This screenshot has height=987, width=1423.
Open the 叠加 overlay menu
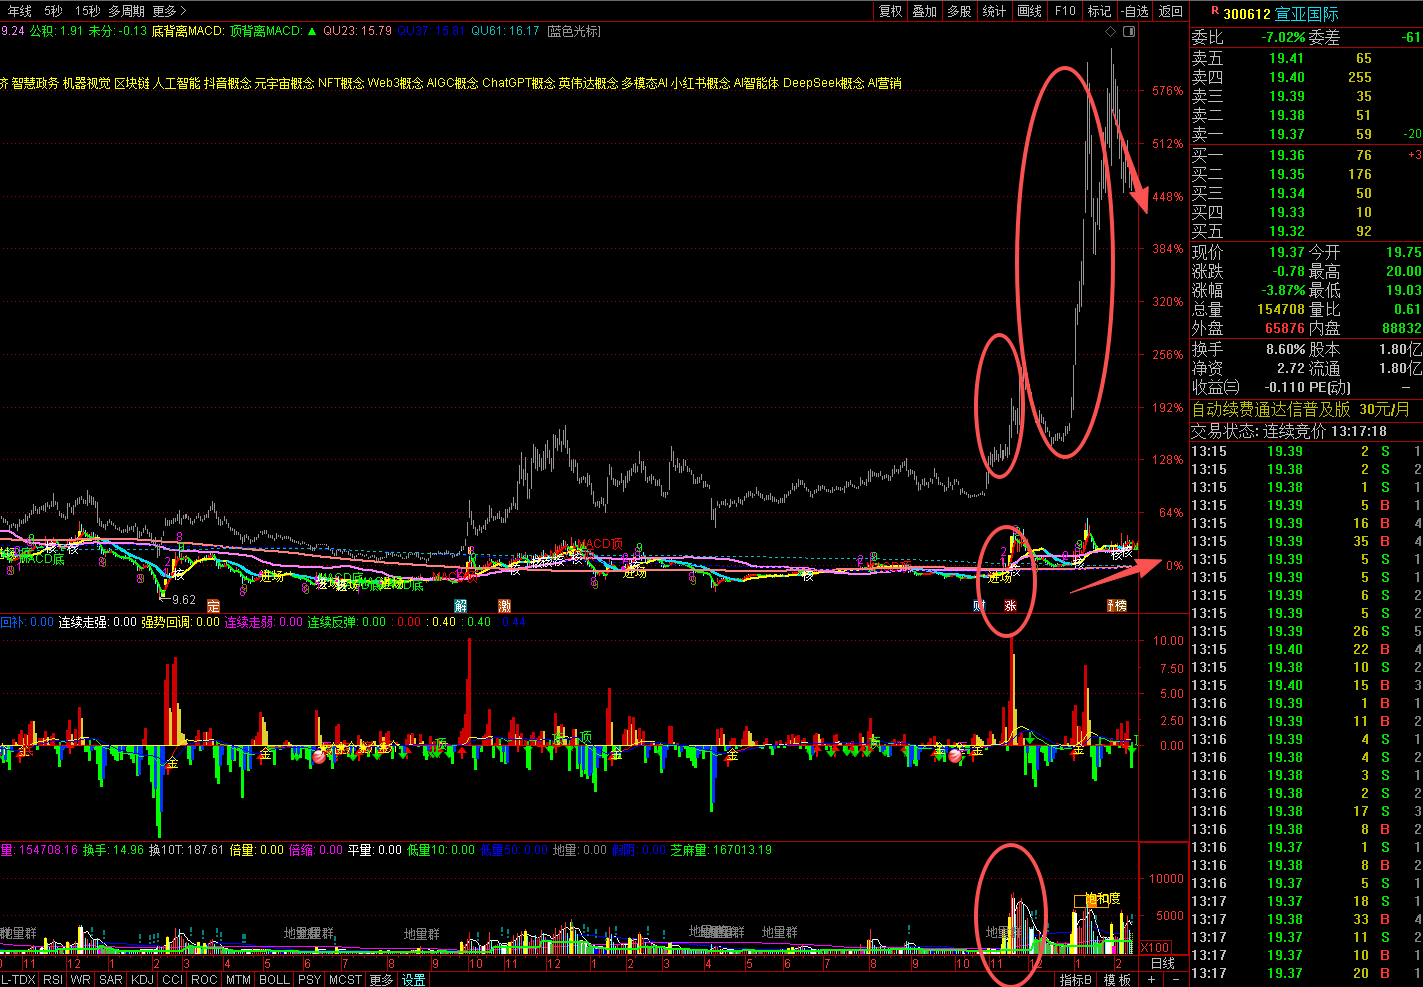925,11
